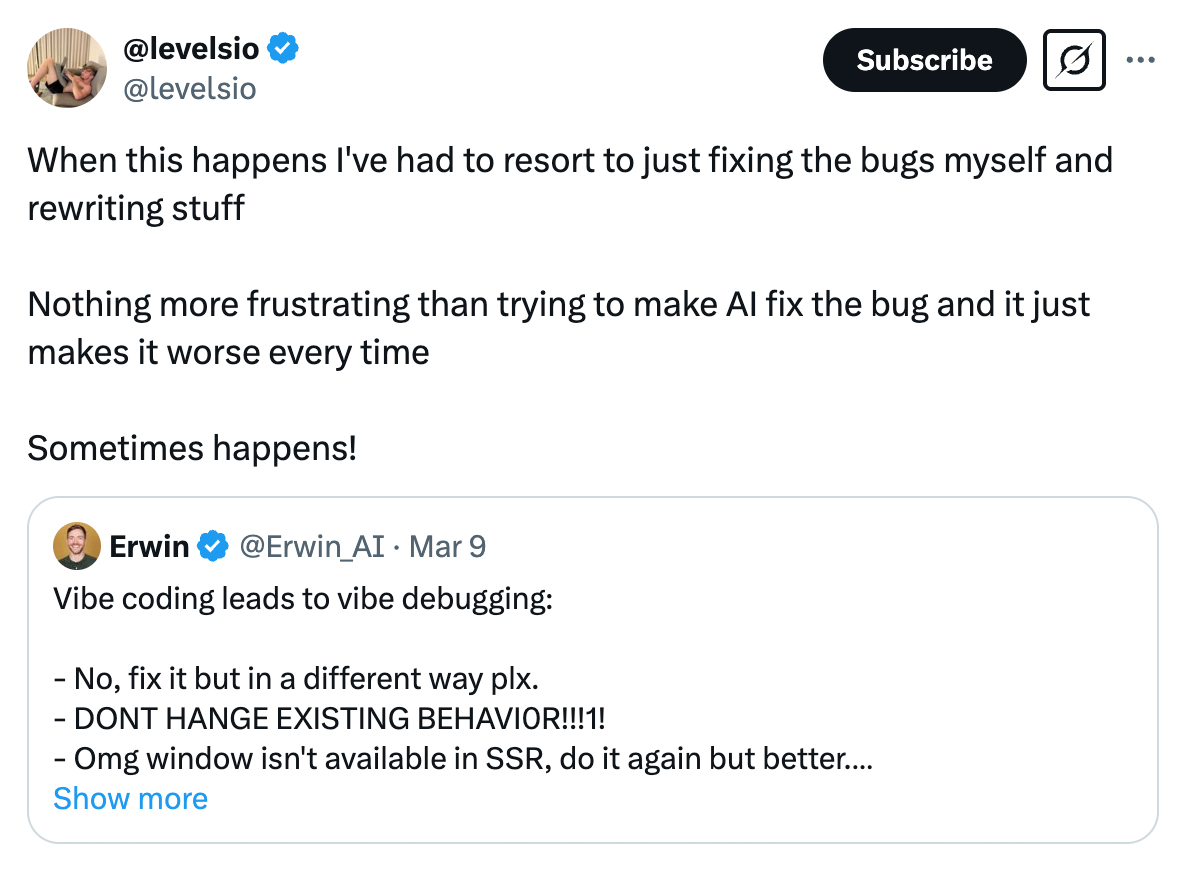Image resolution: width=1188 pixels, height=870 pixels.
Task: Open the levelsio profile avatar photo
Action: (x=67, y=67)
